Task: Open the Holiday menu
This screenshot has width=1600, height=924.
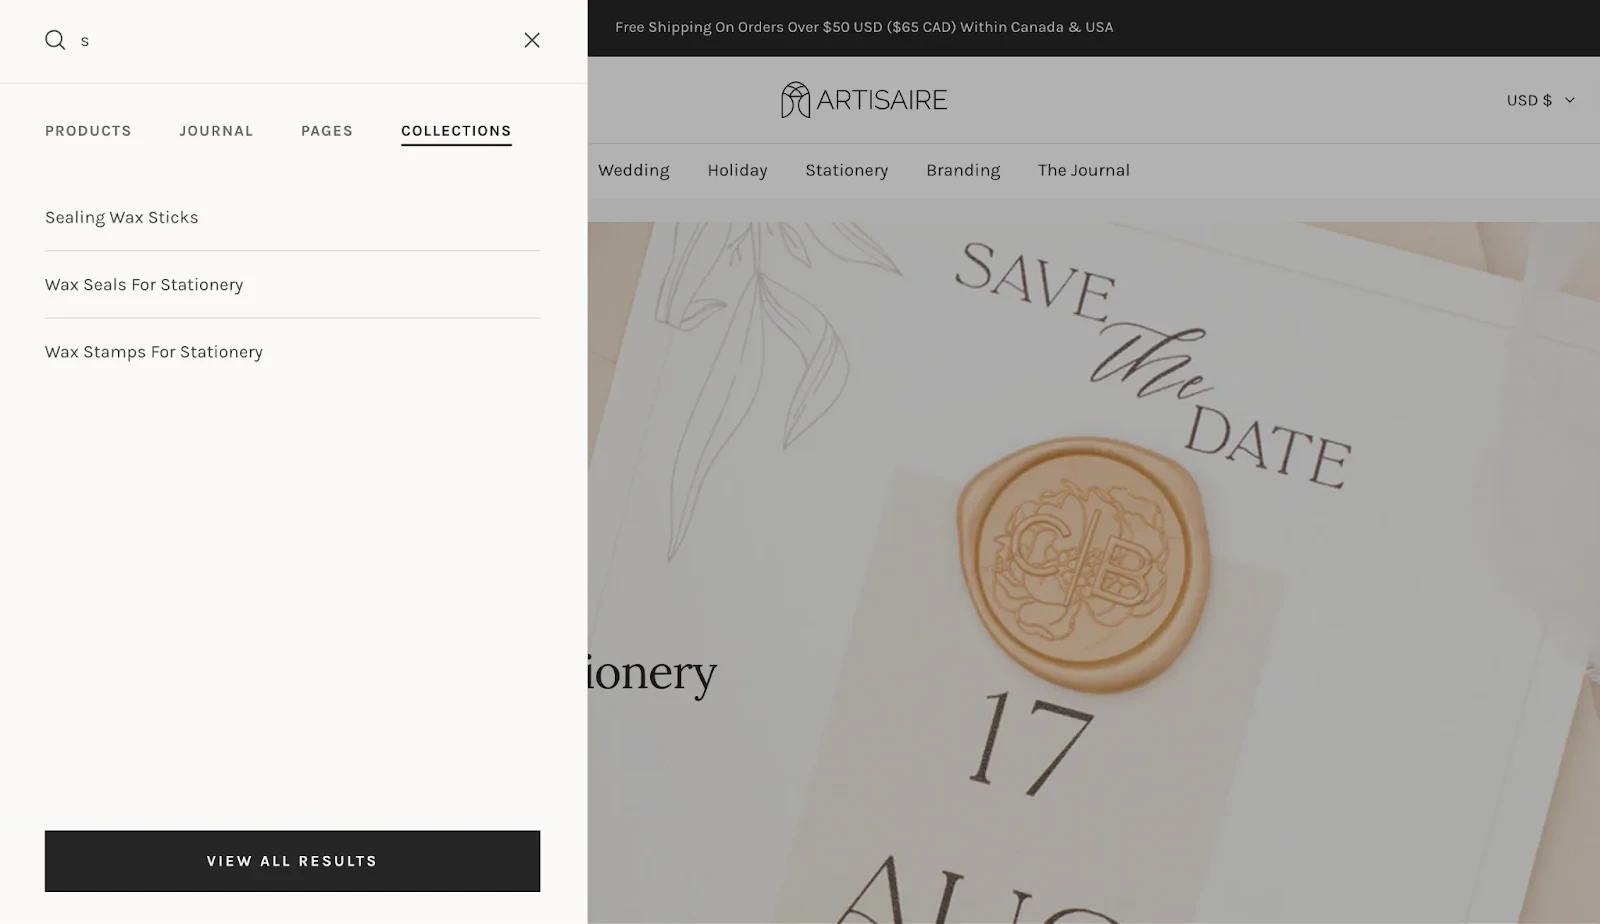Action: coord(737,170)
